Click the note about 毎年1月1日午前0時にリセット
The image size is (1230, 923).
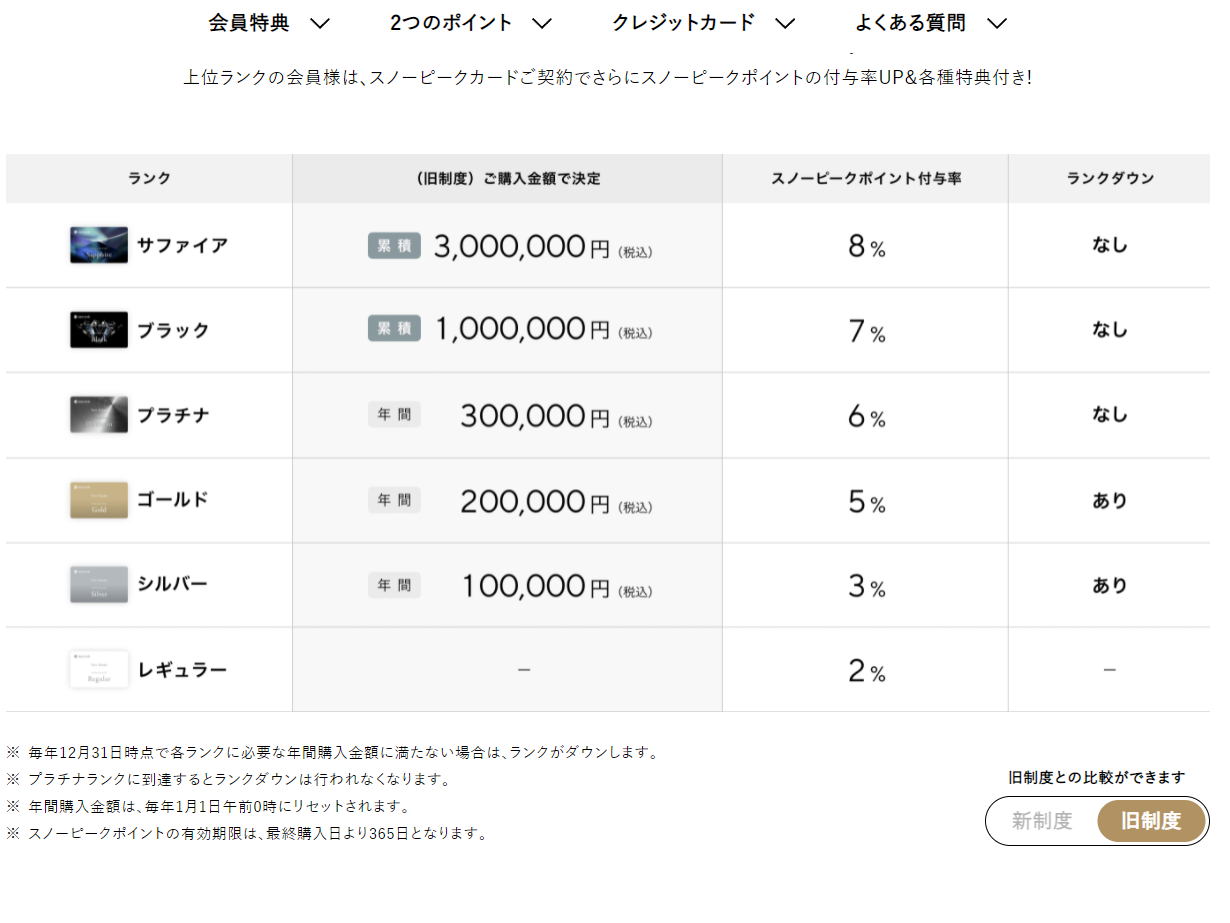(208, 806)
